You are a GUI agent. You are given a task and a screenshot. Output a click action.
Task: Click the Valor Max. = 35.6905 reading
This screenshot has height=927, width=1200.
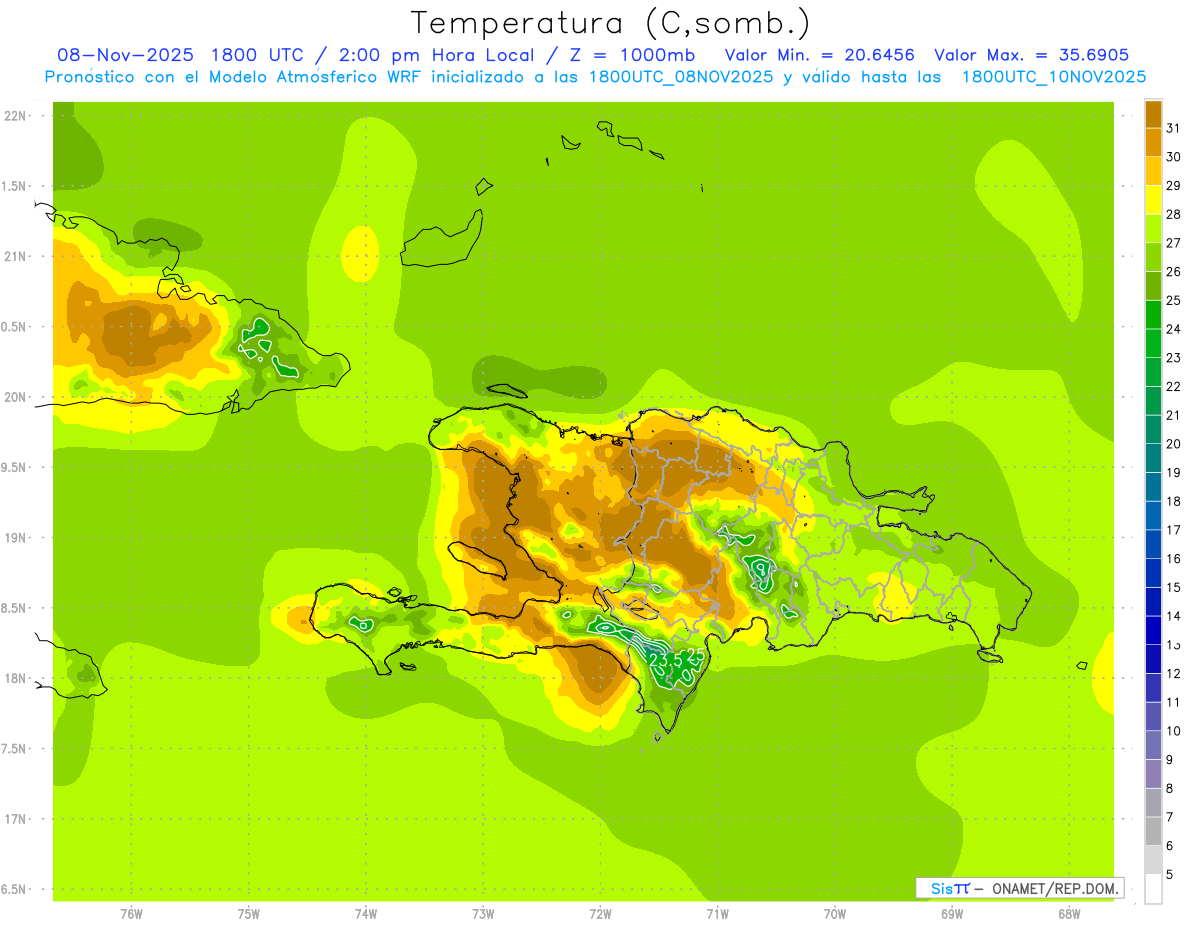pos(1032,55)
